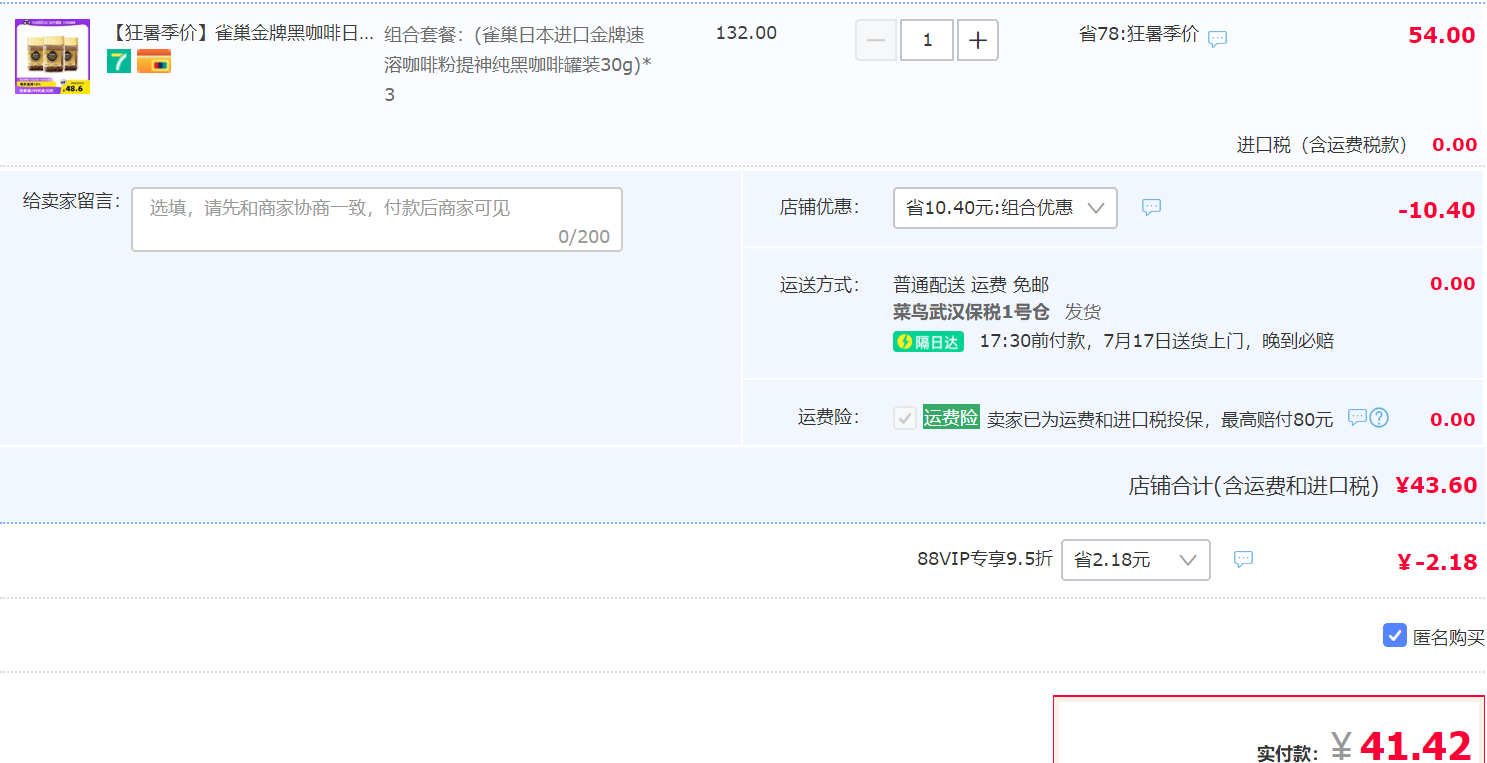Click the unit price 132.00
The height and width of the screenshot is (763, 1487).
[746, 33]
